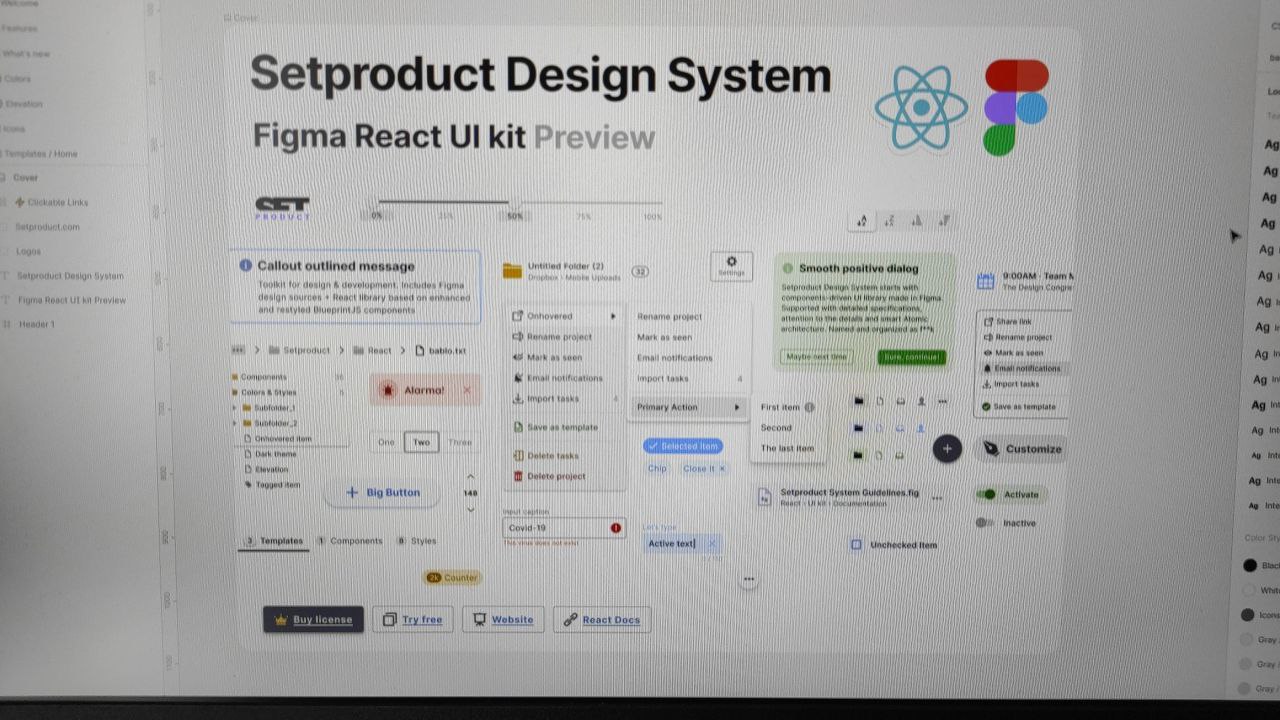This screenshot has width=1280, height=720.
Task: Open the ellipsis menu beside Guidelines.fig
Action: [938, 496]
